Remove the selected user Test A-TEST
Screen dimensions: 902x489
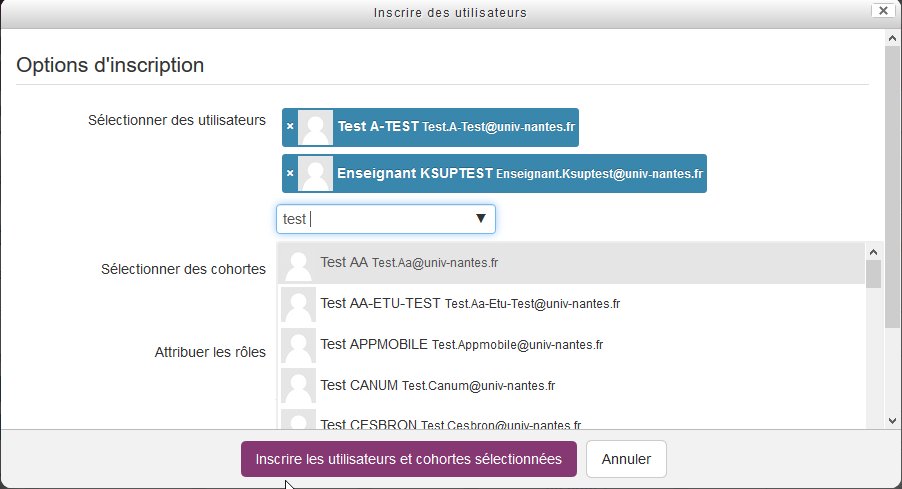(290, 127)
